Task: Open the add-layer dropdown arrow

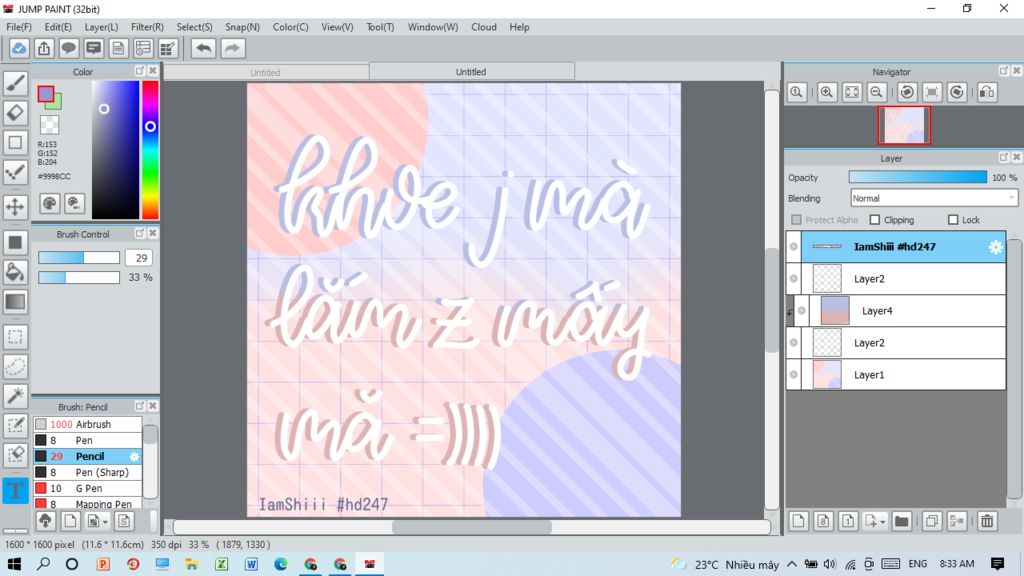Action: coord(882,522)
